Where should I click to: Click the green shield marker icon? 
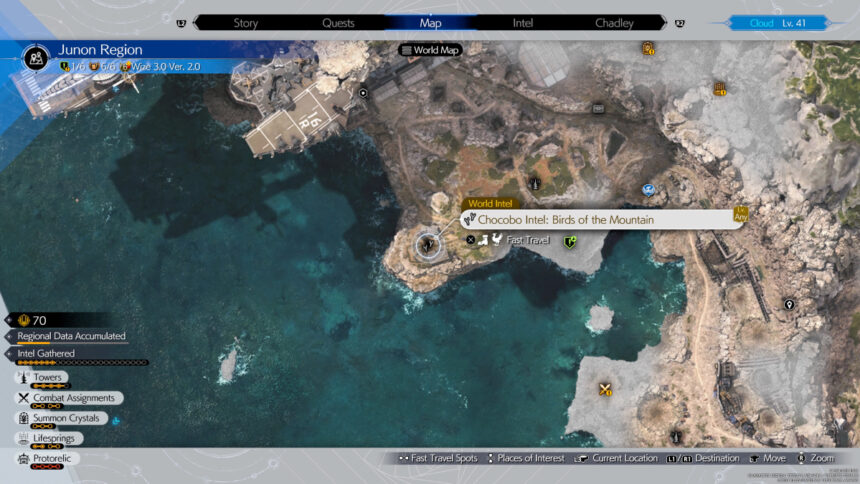tap(571, 241)
